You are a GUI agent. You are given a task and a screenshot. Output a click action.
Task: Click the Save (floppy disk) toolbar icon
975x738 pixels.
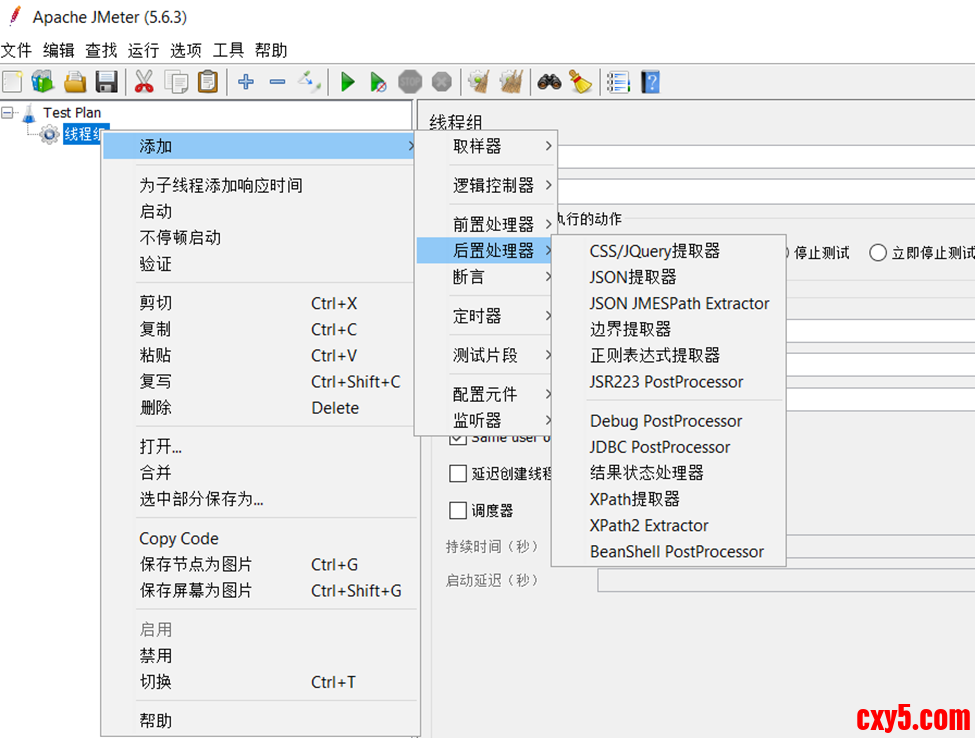[106, 82]
